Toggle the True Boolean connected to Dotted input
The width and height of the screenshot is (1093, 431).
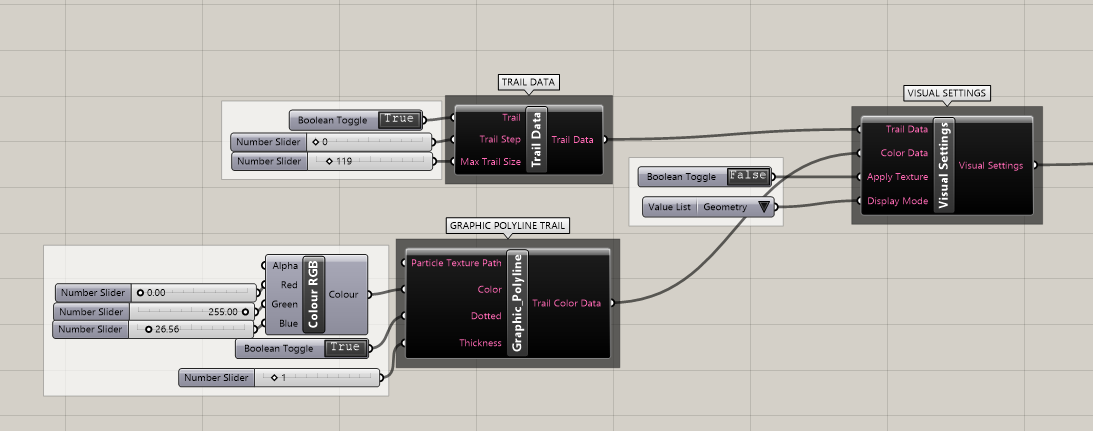(346, 347)
